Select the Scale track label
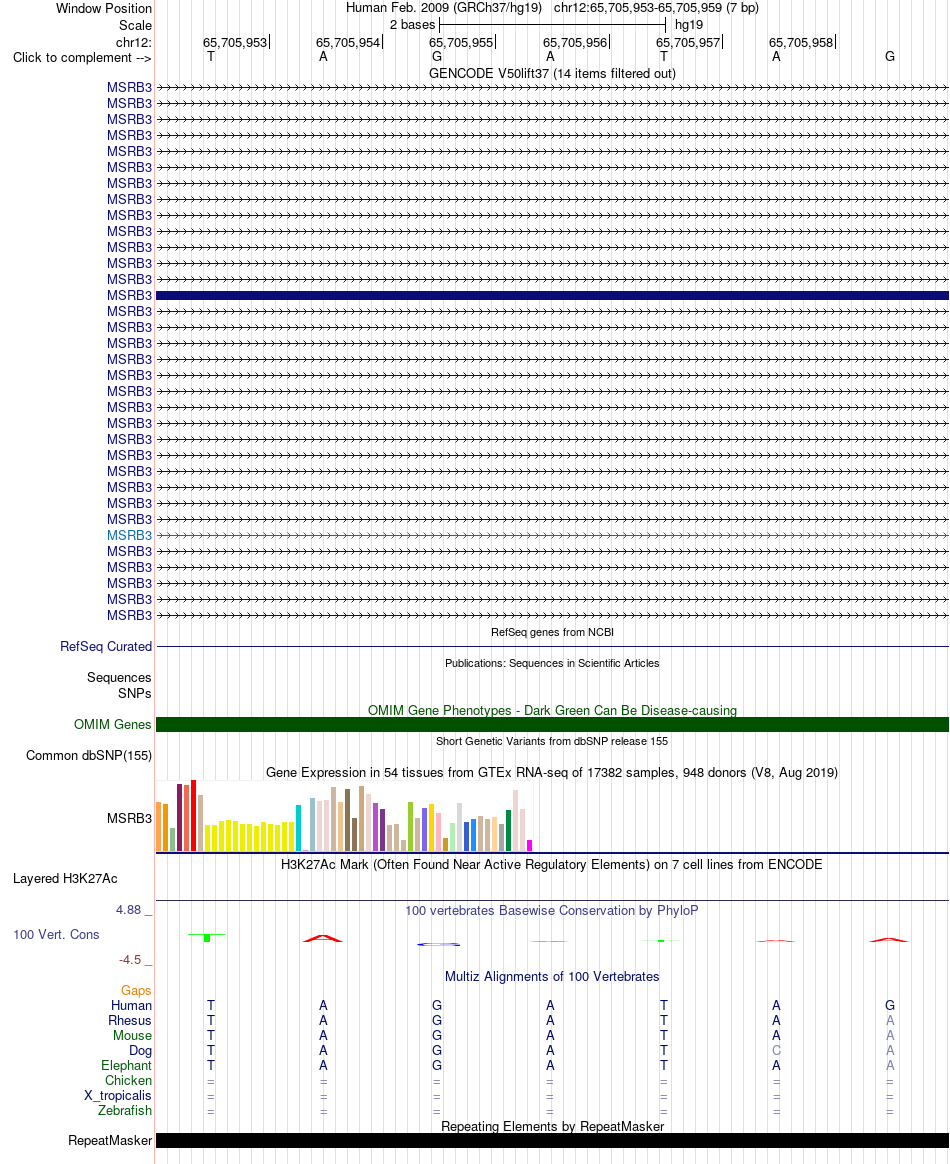The image size is (950, 1164). pos(135,25)
